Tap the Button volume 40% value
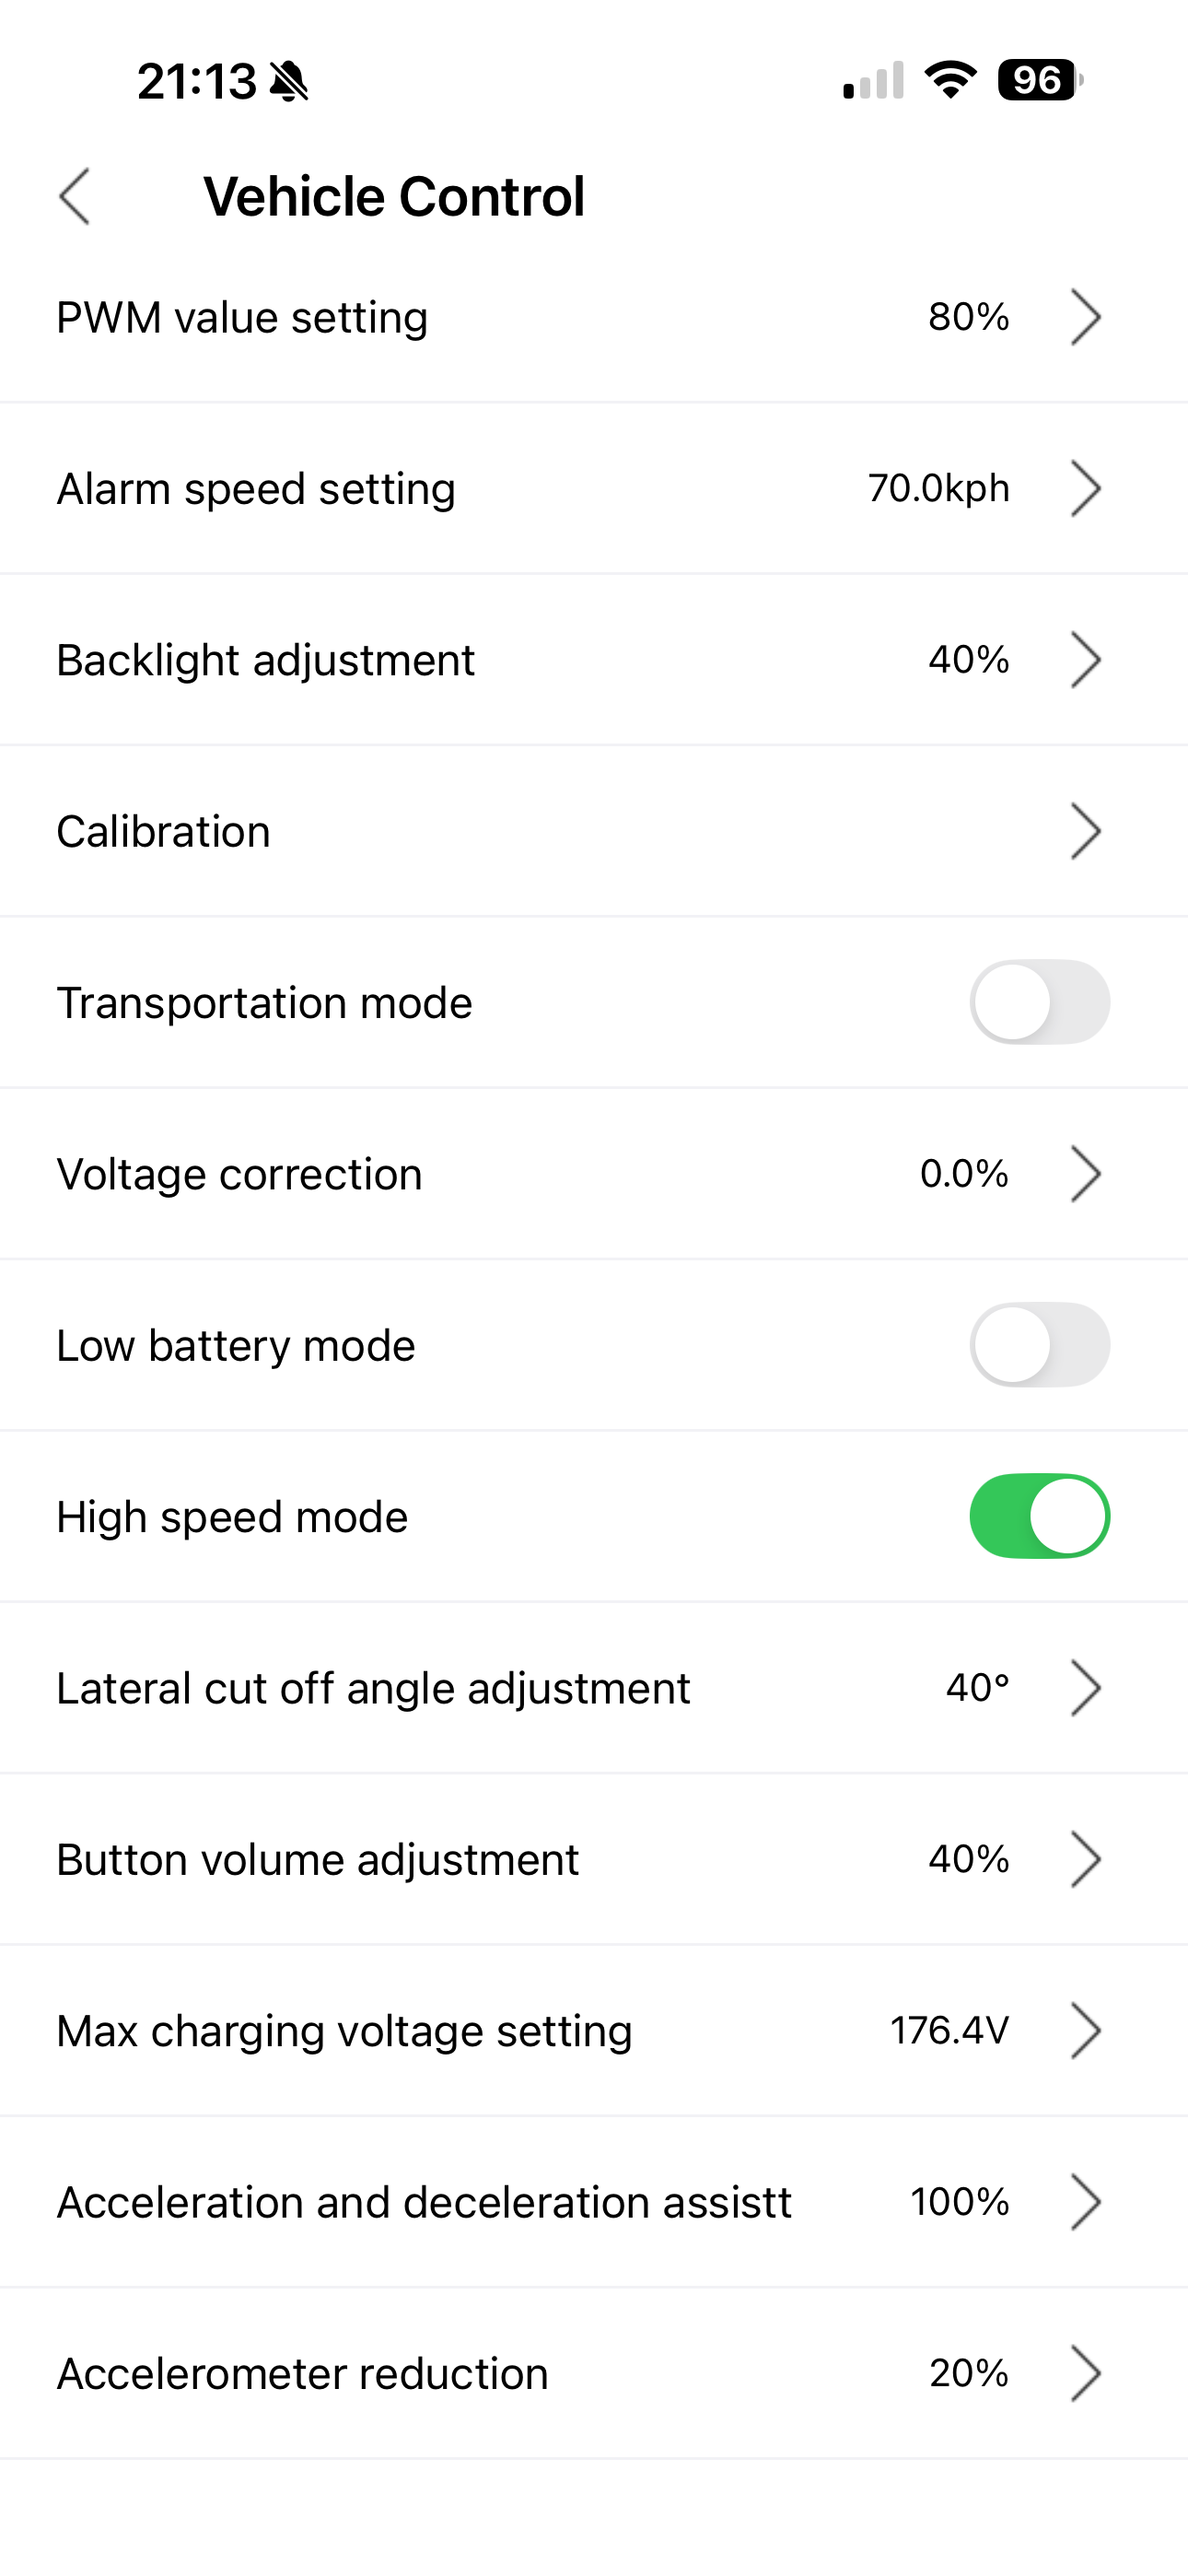 coord(968,1859)
